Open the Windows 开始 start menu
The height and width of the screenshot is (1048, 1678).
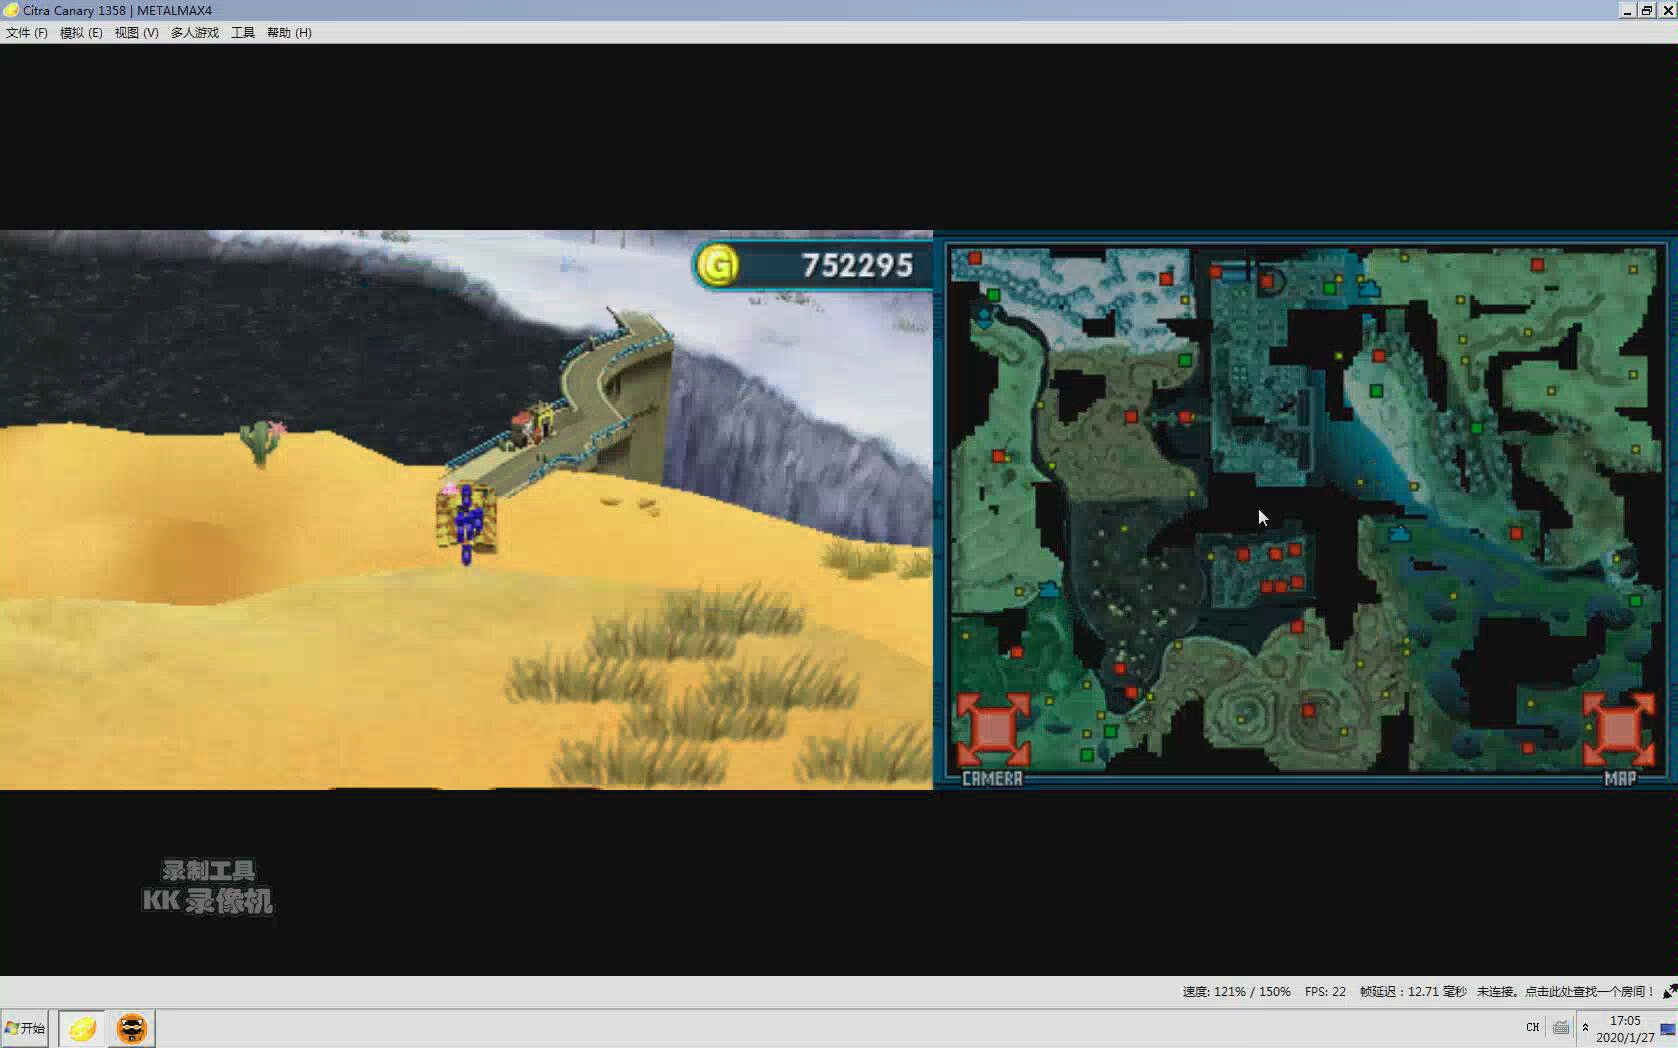pyautogui.click(x=25, y=1028)
